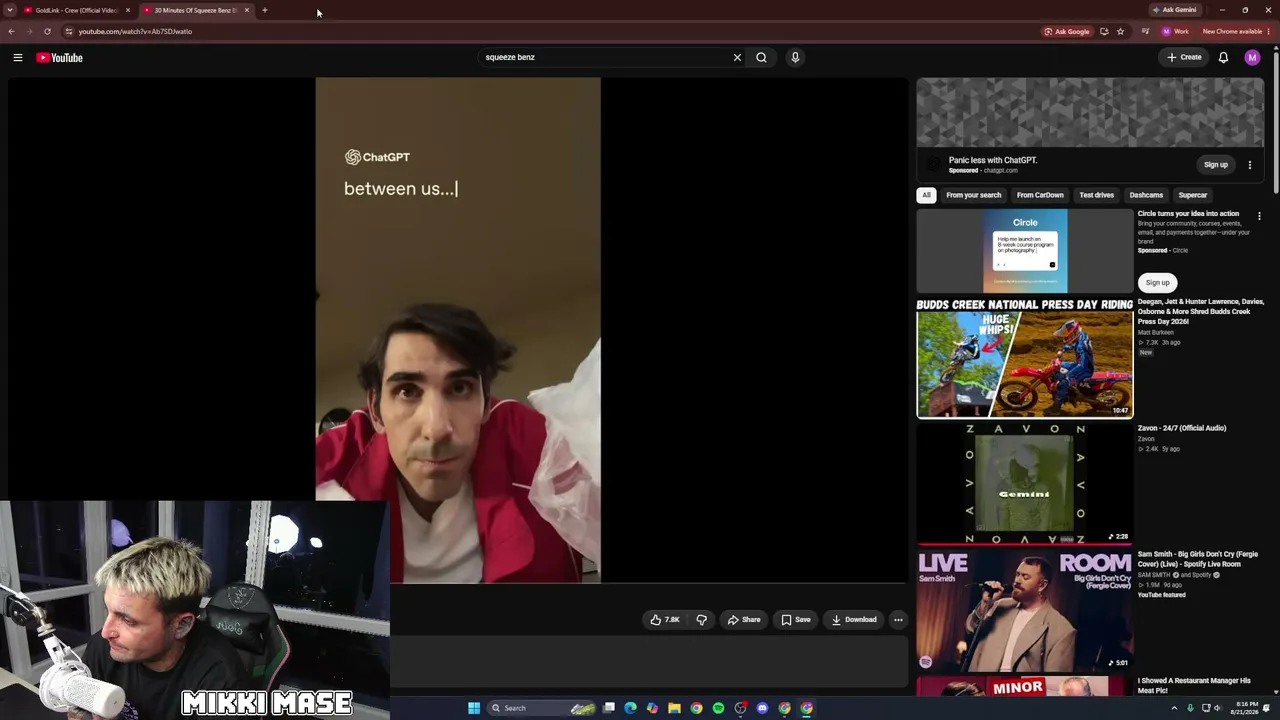Open the Ask Gemini panel

(x=1174, y=10)
